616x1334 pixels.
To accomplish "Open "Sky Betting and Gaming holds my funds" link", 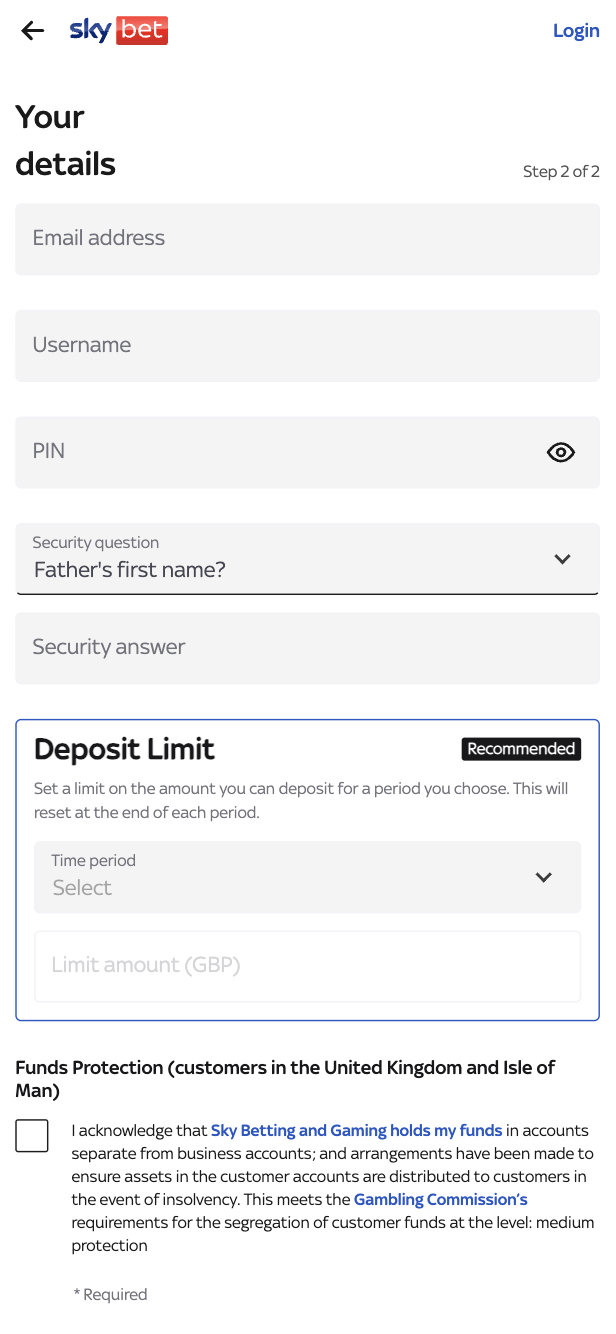I will pos(356,1131).
